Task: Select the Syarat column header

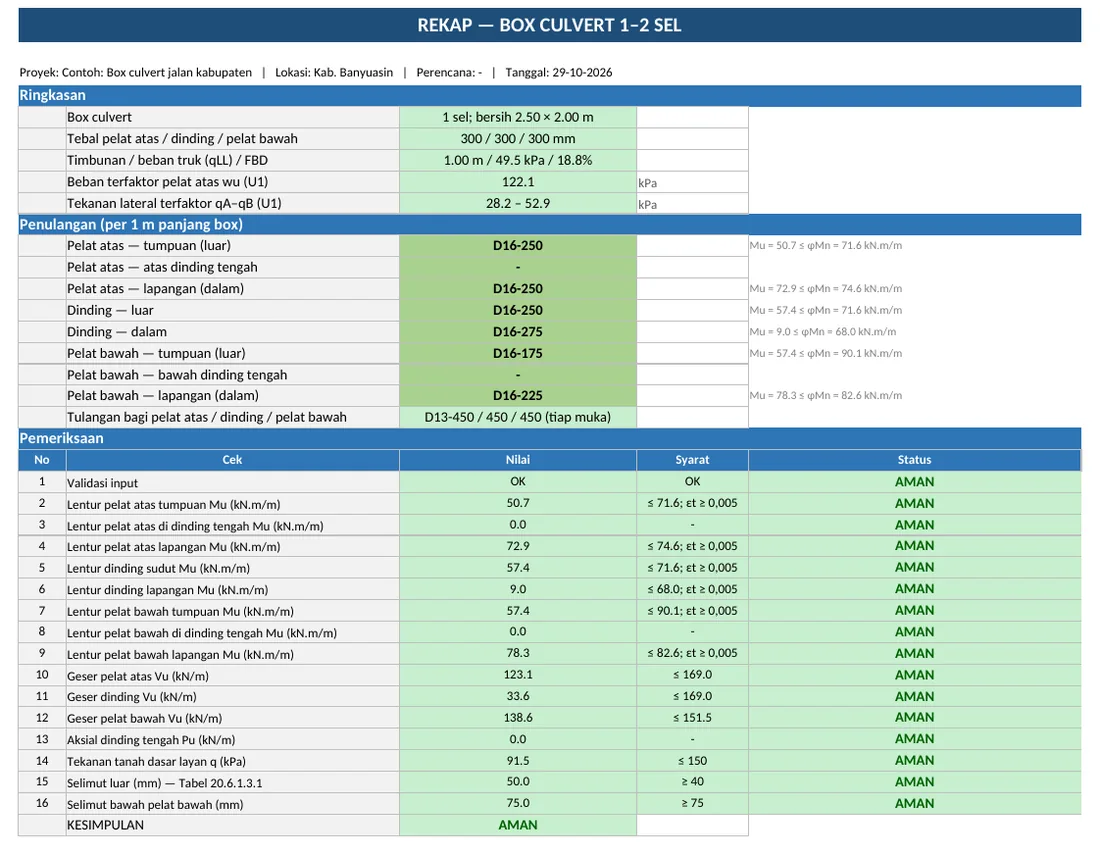Action: pyautogui.click(x=692, y=460)
